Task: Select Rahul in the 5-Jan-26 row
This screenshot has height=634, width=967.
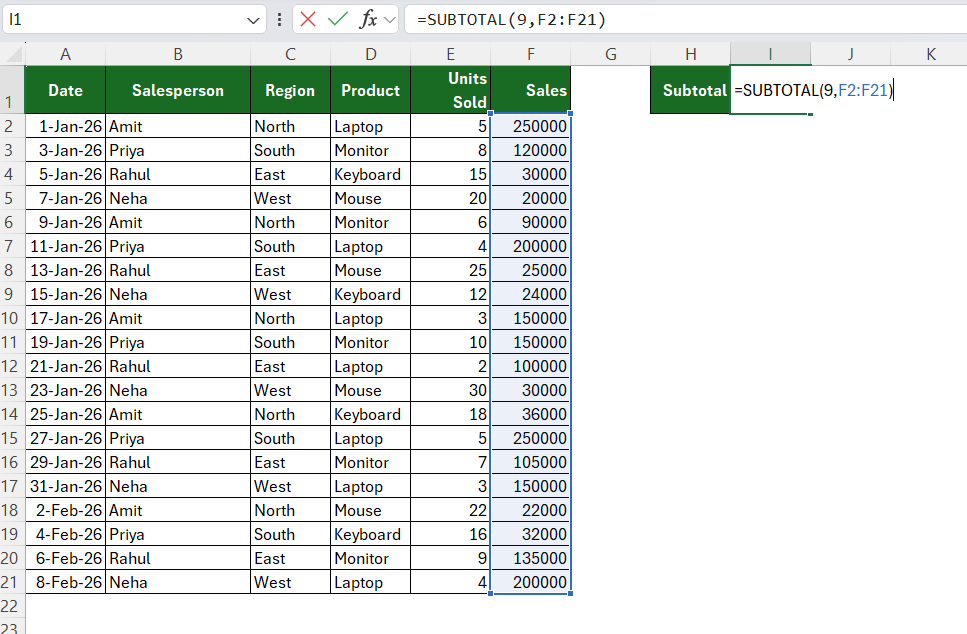Action: pos(178,175)
